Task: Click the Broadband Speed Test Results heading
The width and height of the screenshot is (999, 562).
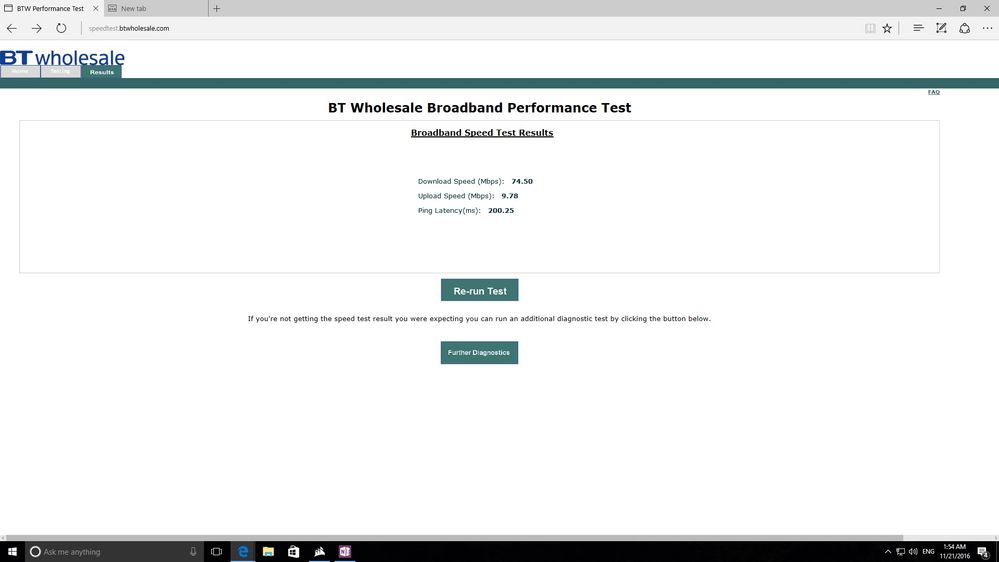Action: coord(482,133)
